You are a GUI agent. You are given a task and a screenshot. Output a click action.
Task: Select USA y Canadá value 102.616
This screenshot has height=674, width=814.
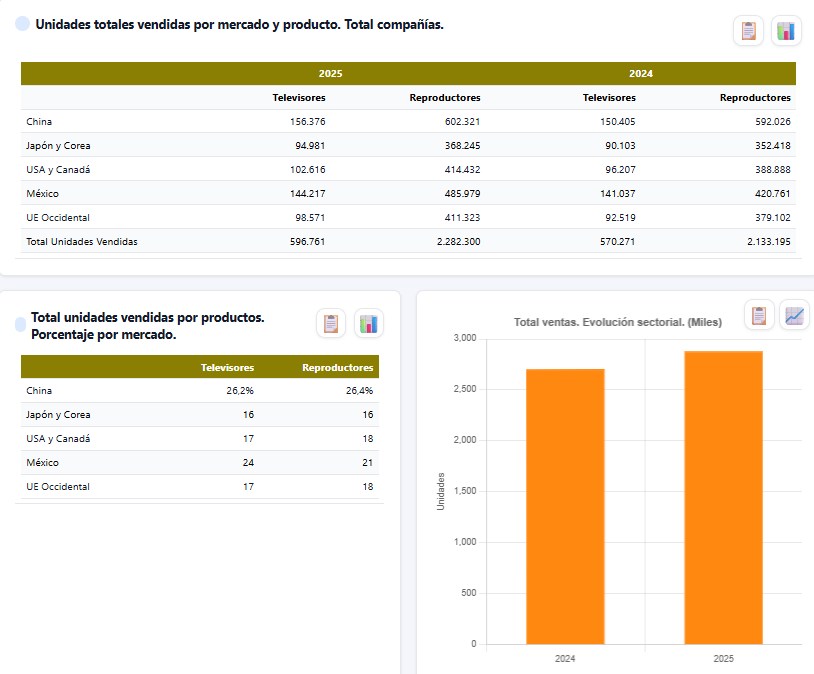(x=307, y=169)
